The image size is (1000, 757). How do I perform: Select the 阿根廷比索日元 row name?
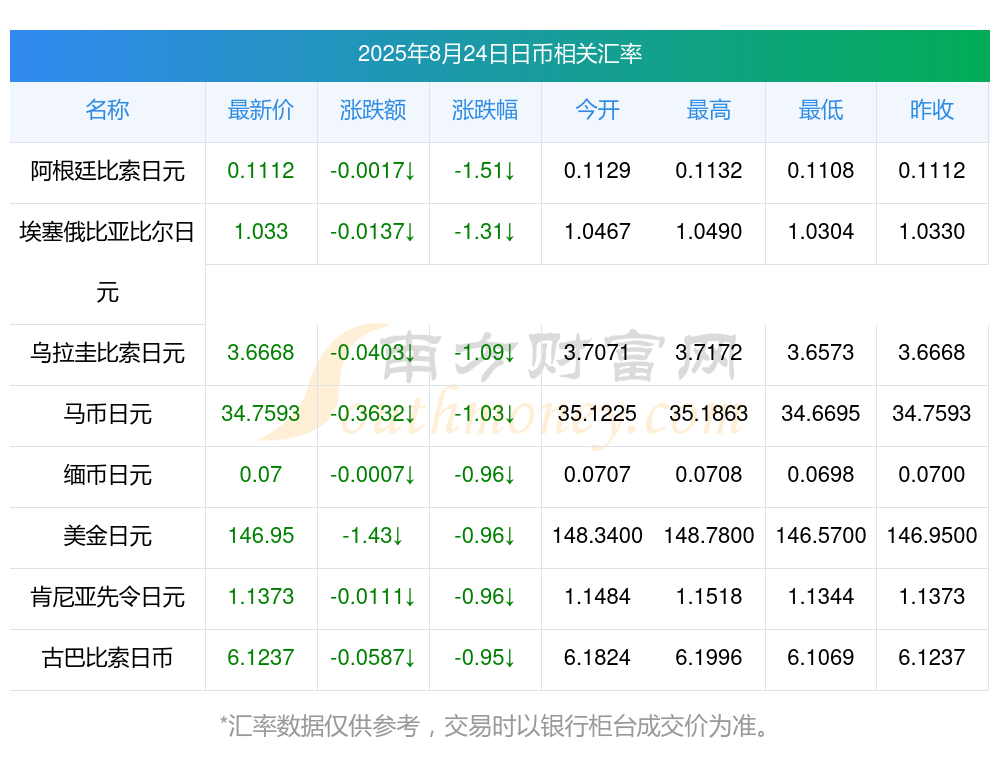[107, 171]
